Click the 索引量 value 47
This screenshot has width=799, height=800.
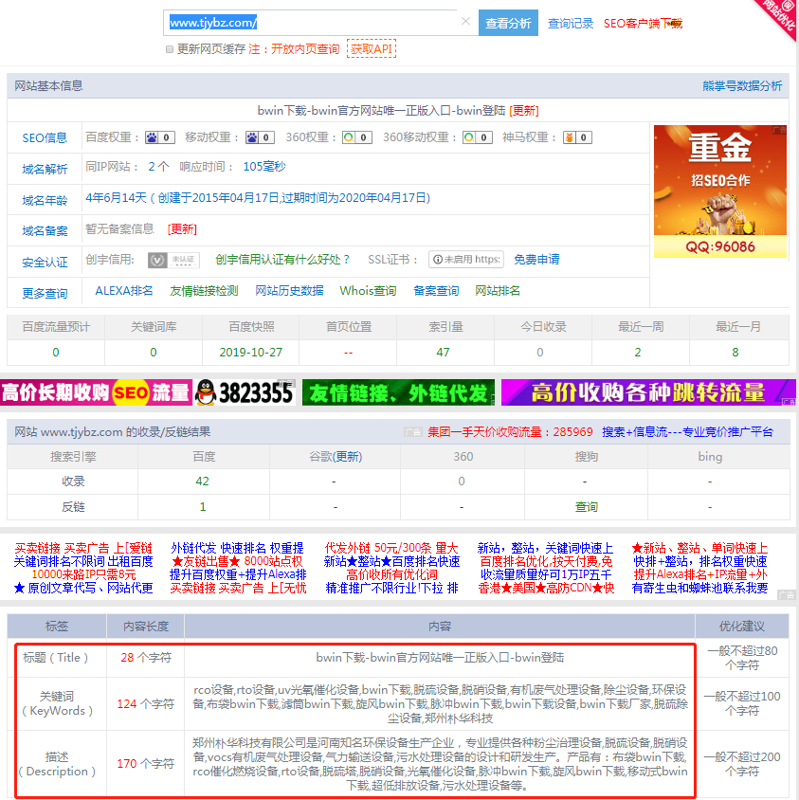pos(443,353)
